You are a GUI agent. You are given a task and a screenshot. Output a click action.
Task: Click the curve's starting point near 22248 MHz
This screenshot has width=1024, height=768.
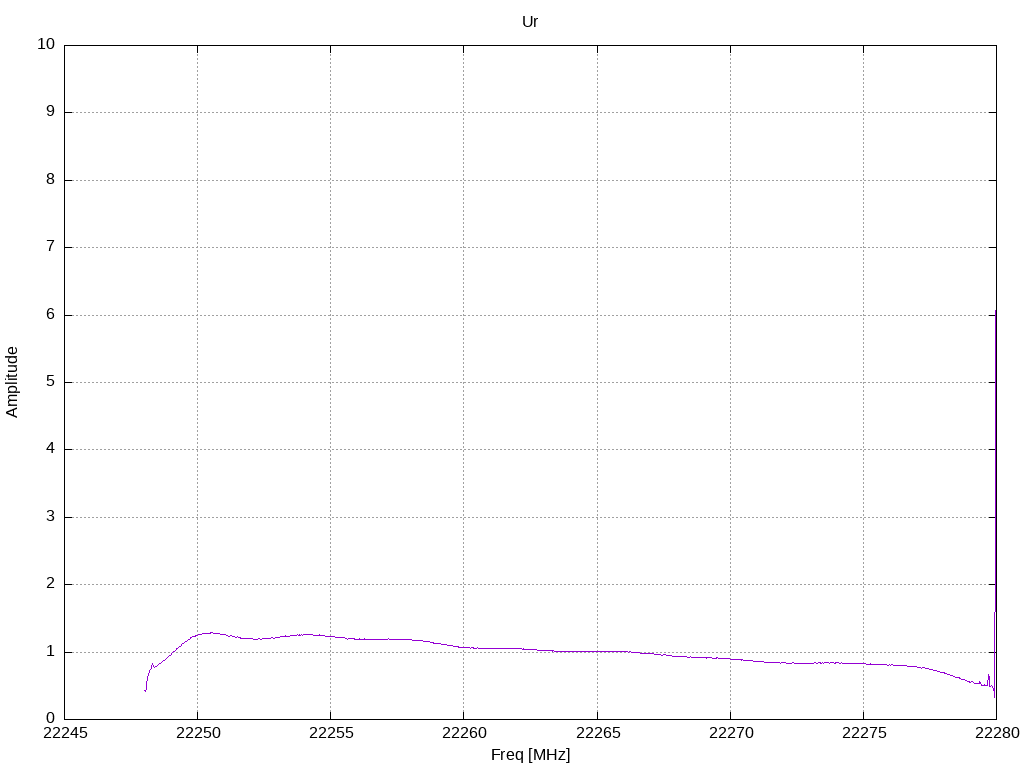click(145, 690)
